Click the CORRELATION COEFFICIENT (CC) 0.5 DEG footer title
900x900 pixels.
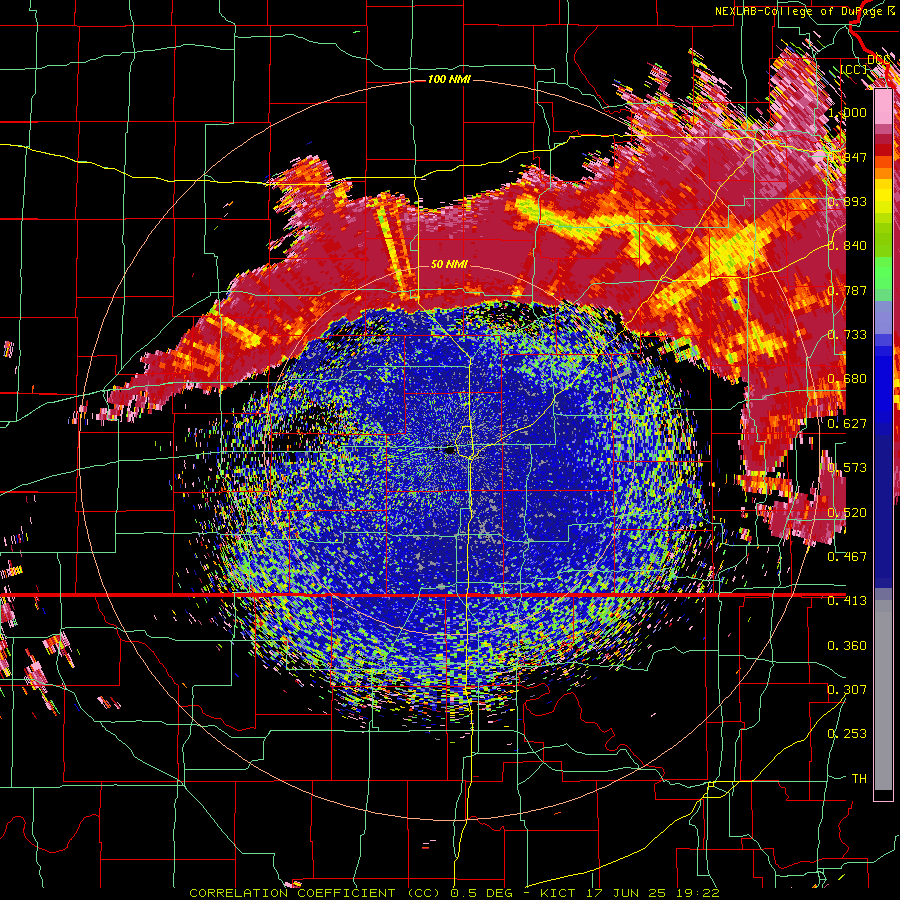352,893
